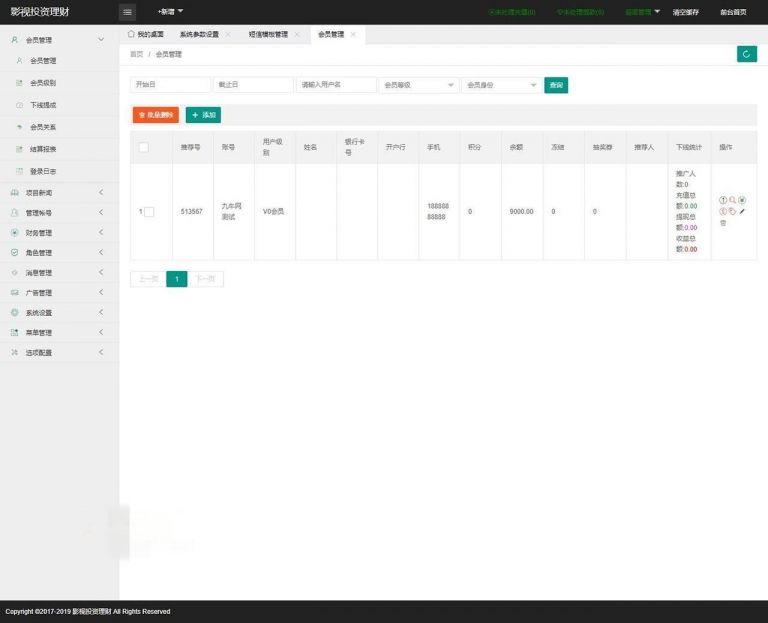Switch to the 我的桌面 tab
This screenshot has height=623, width=768.
pyautogui.click(x=146, y=34)
